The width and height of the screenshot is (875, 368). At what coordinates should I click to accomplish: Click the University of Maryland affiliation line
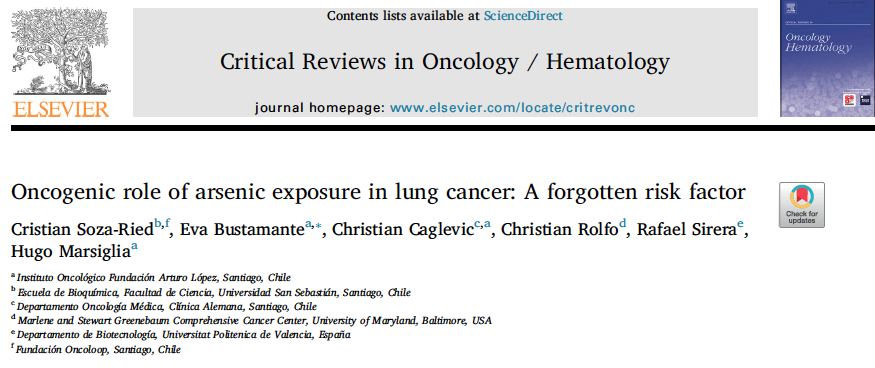tap(251, 321)
